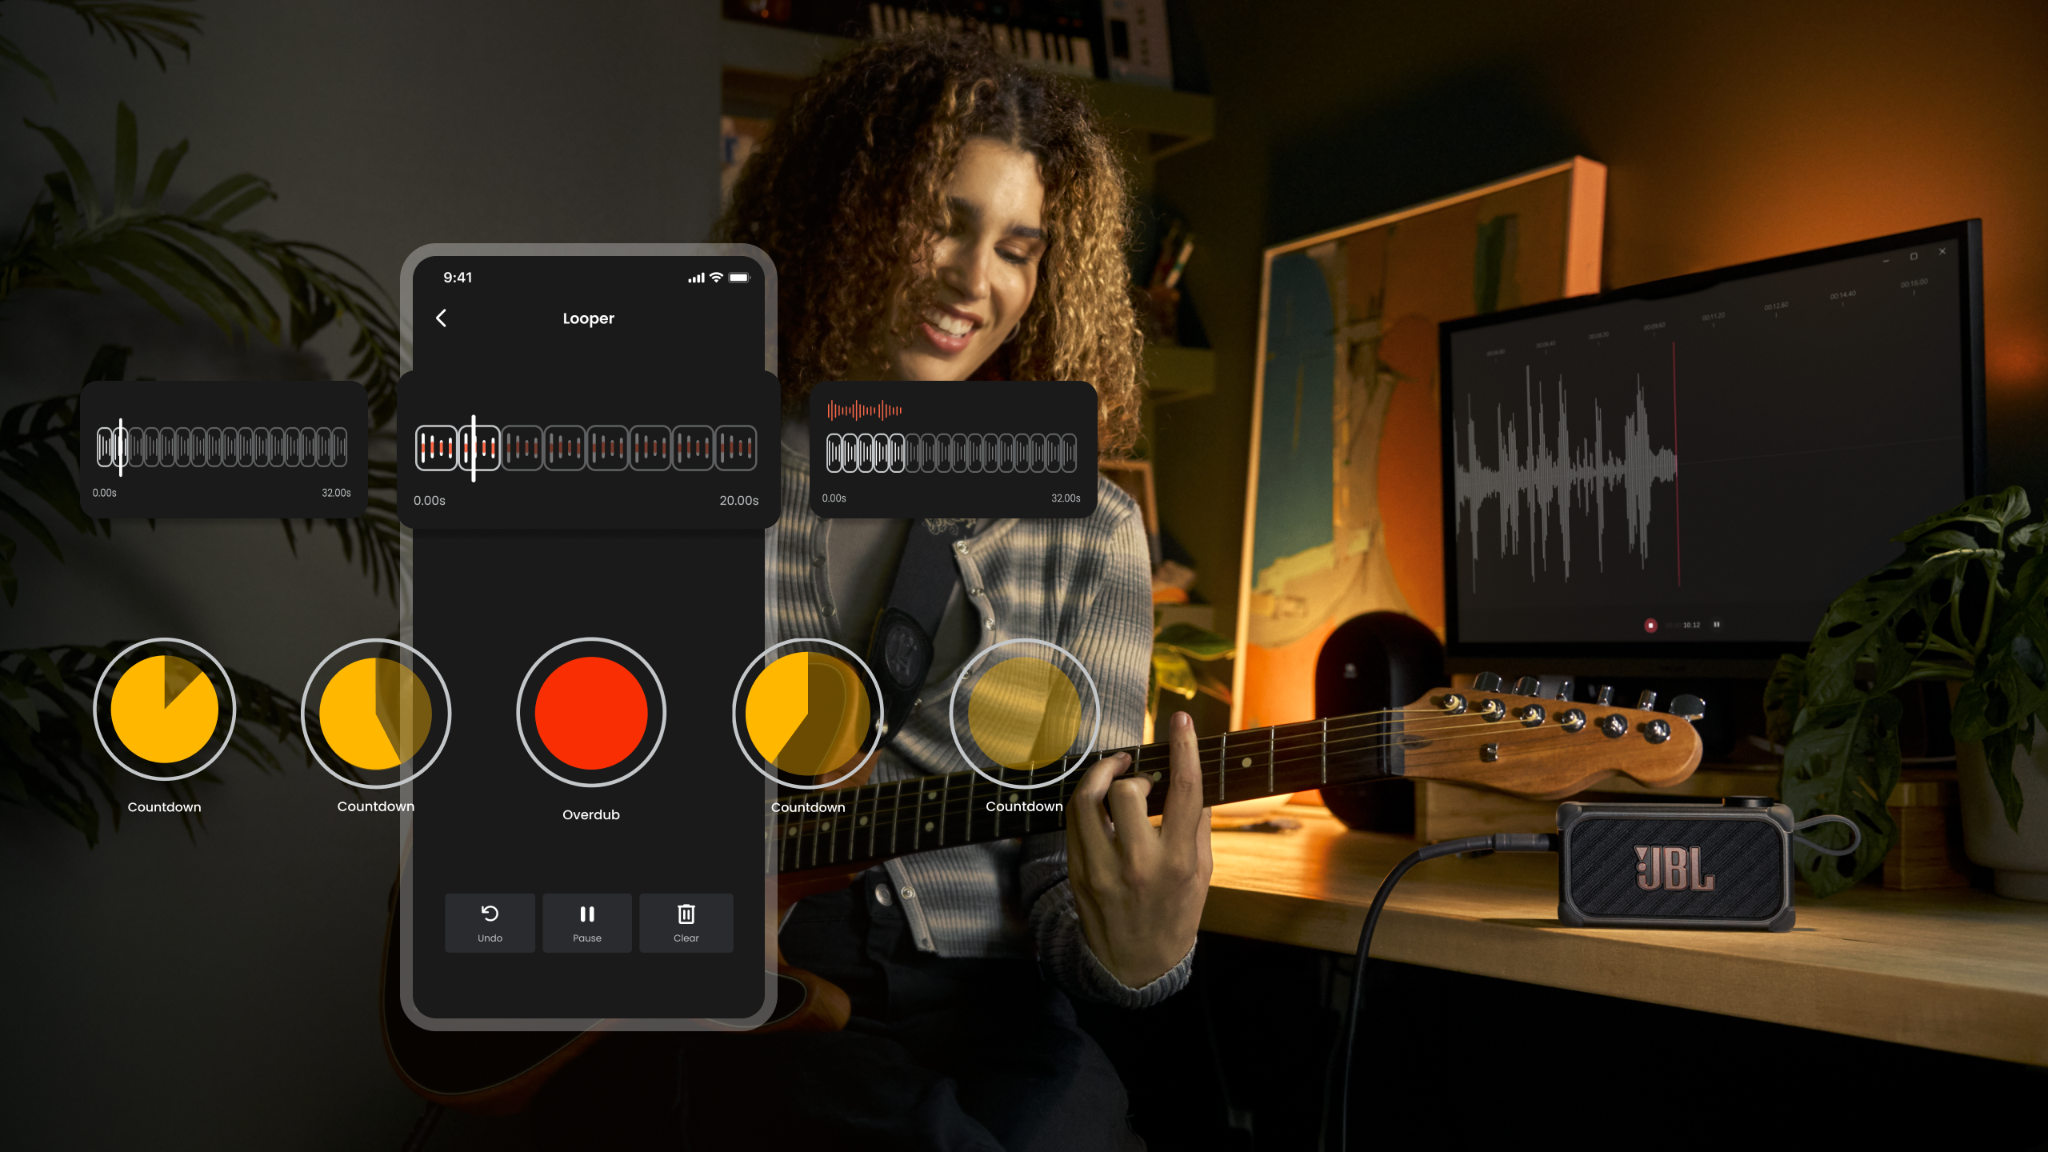Expand the maximize control on the monitor window
The height and width of the screenshot is (1152, 2048).
coord(1914,256)
